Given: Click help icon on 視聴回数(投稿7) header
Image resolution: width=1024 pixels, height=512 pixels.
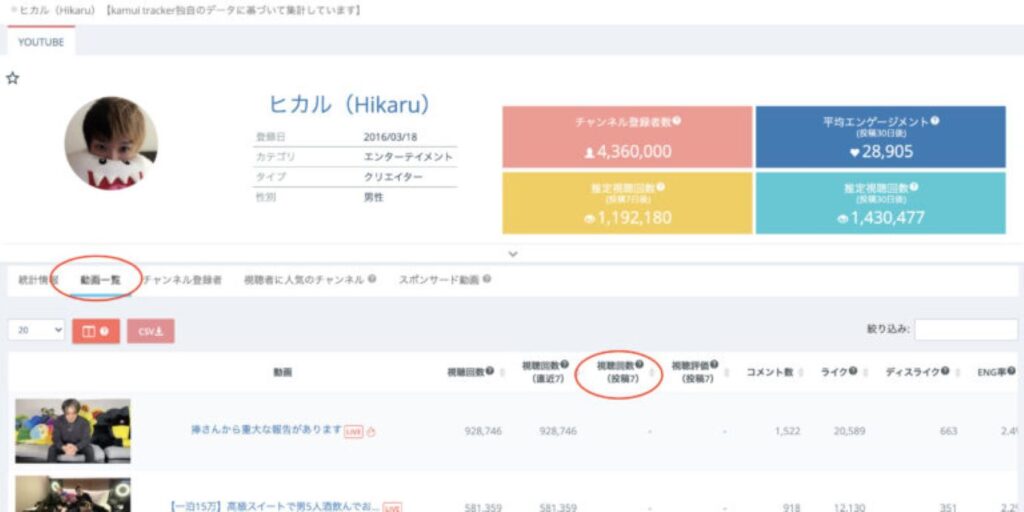Looking at the screenshot, I should [639, 364].
